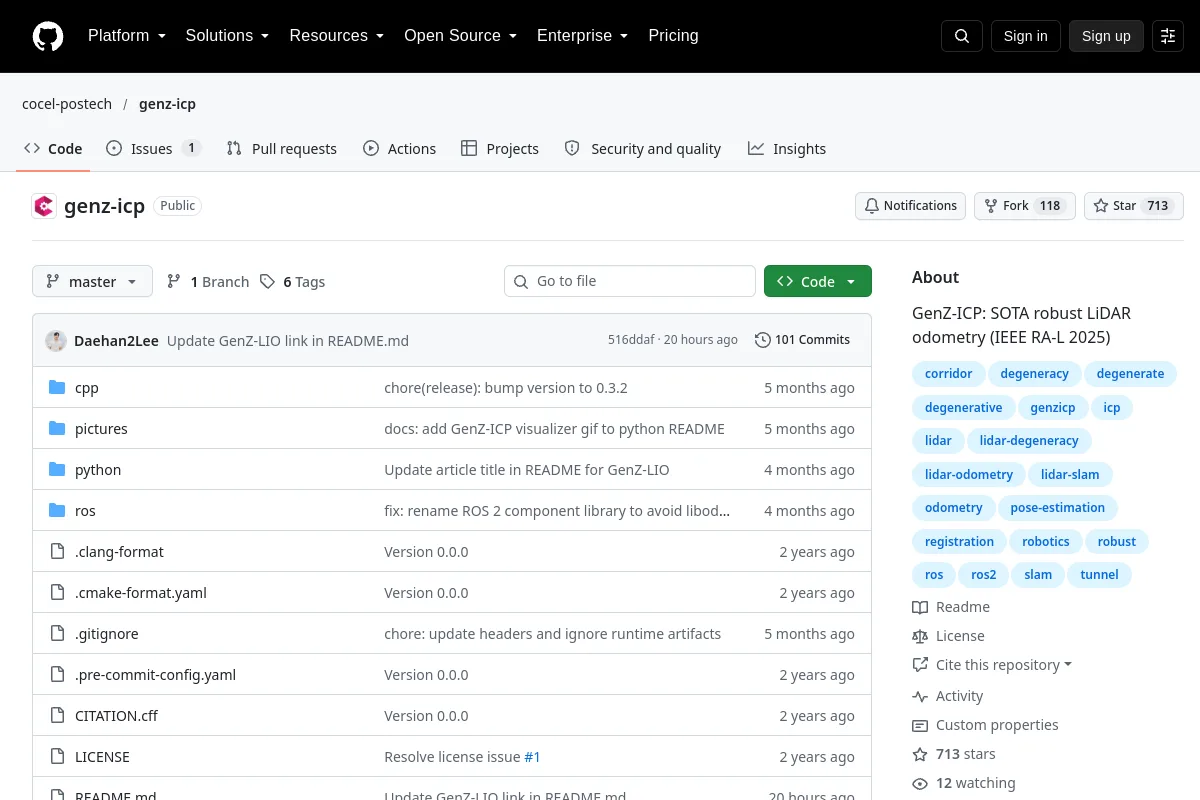
Task: Click the .clang-format file icon
Action: [x=57, y=552]
